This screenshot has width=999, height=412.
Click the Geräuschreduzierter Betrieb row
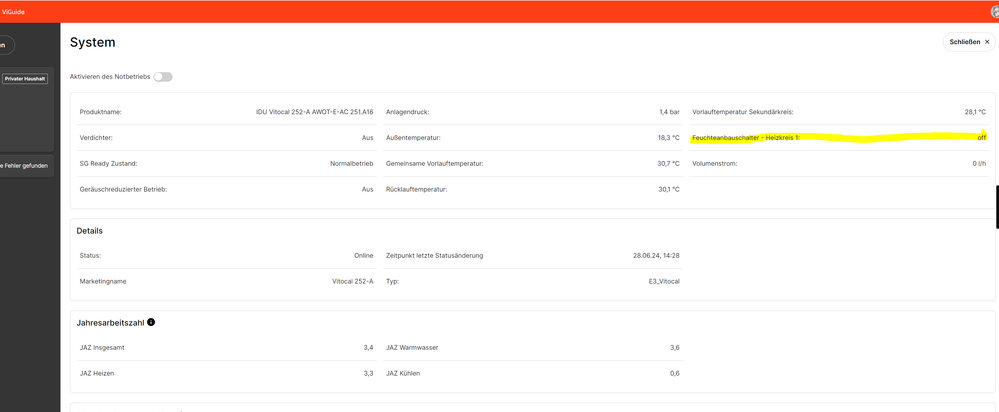(x=226, y=189)
